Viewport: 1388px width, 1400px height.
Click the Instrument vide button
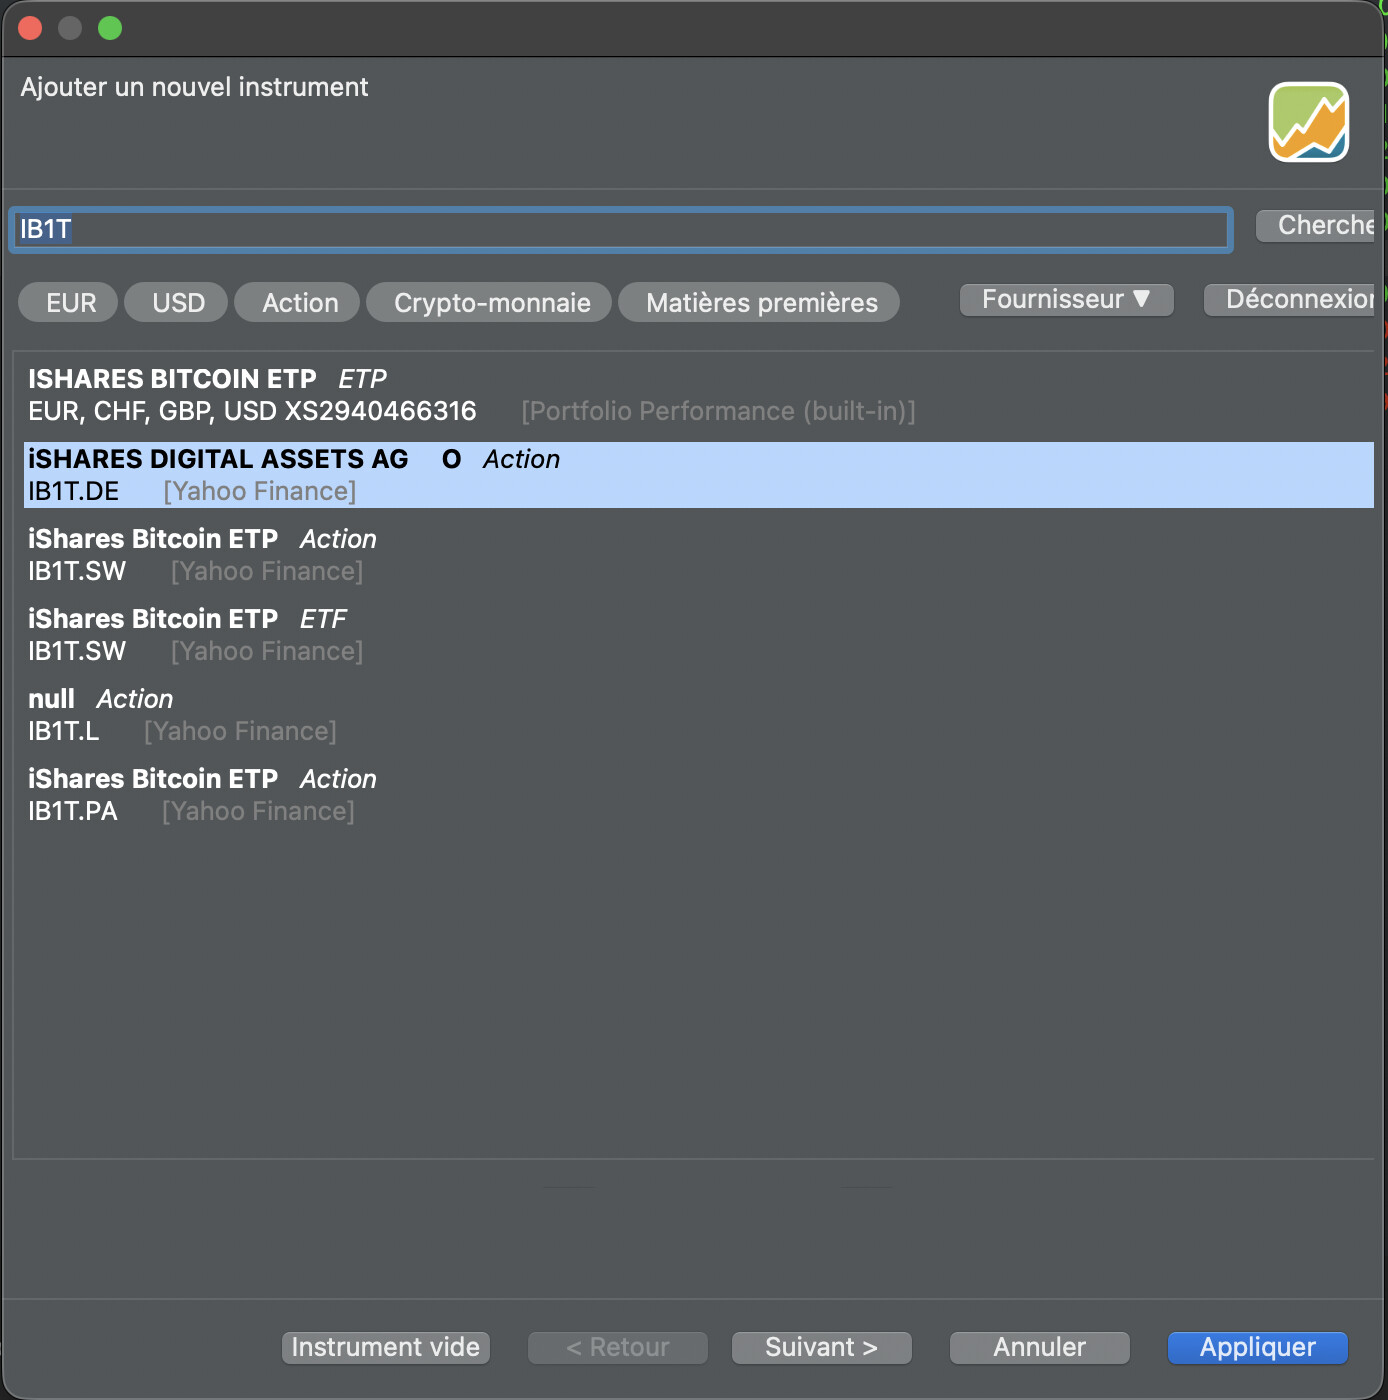pyautogui.click(x=385, y=1348)
